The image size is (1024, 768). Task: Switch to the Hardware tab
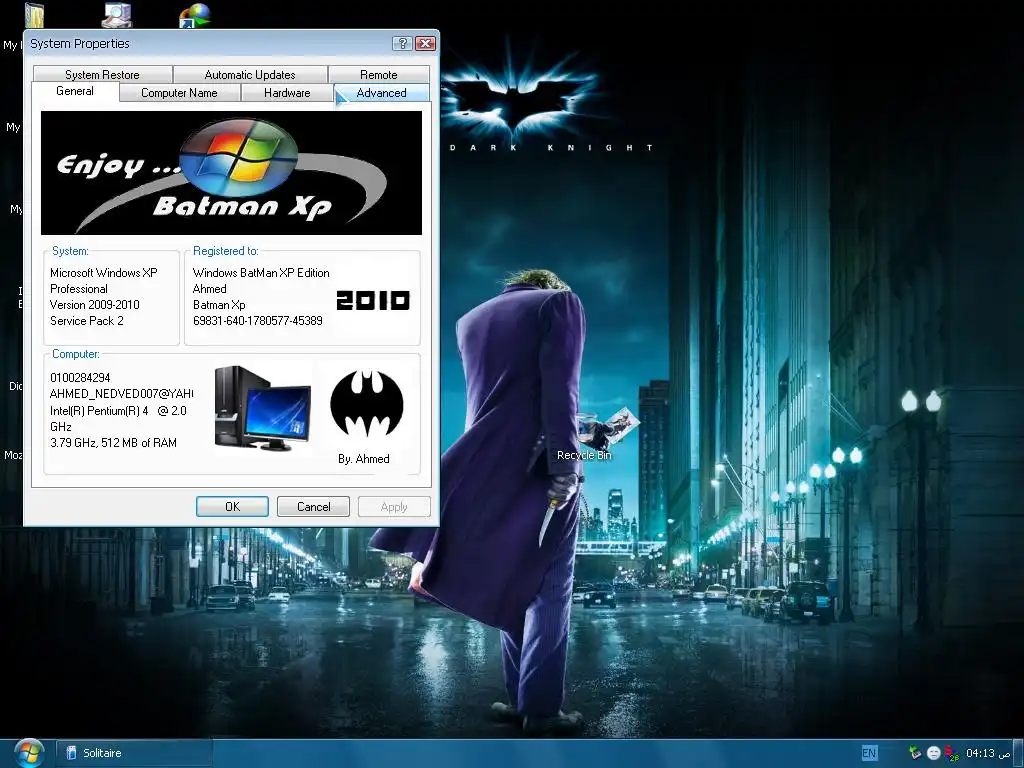tap(287, 93)
